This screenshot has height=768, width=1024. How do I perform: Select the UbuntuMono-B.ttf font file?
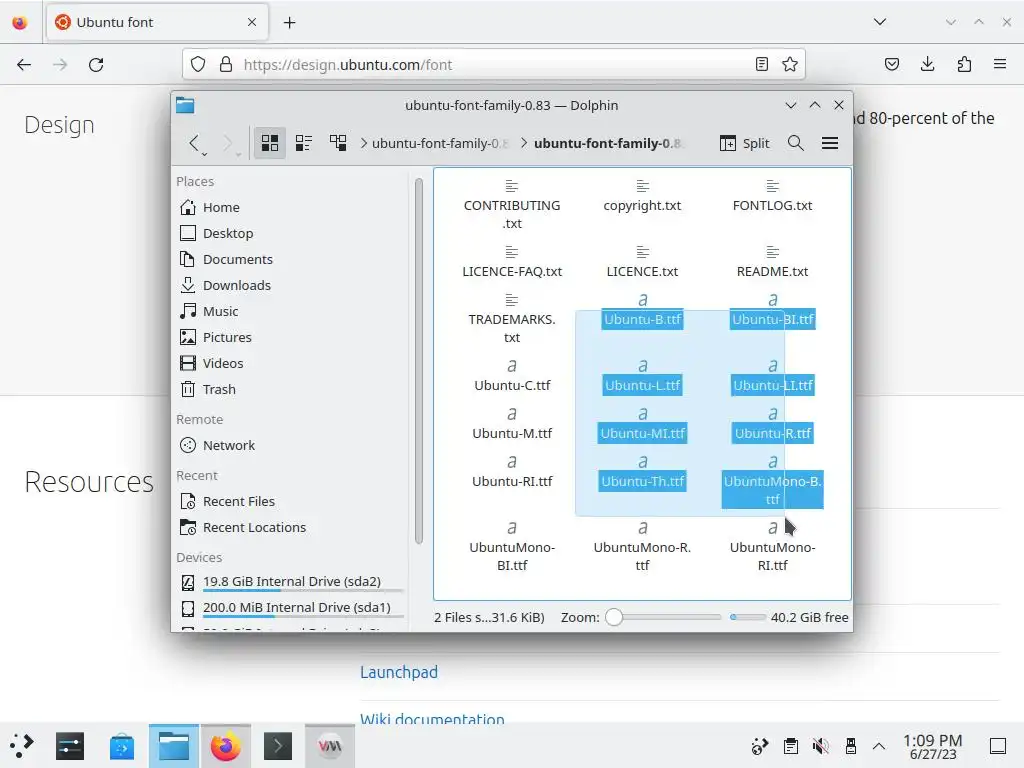pos(773,481)
